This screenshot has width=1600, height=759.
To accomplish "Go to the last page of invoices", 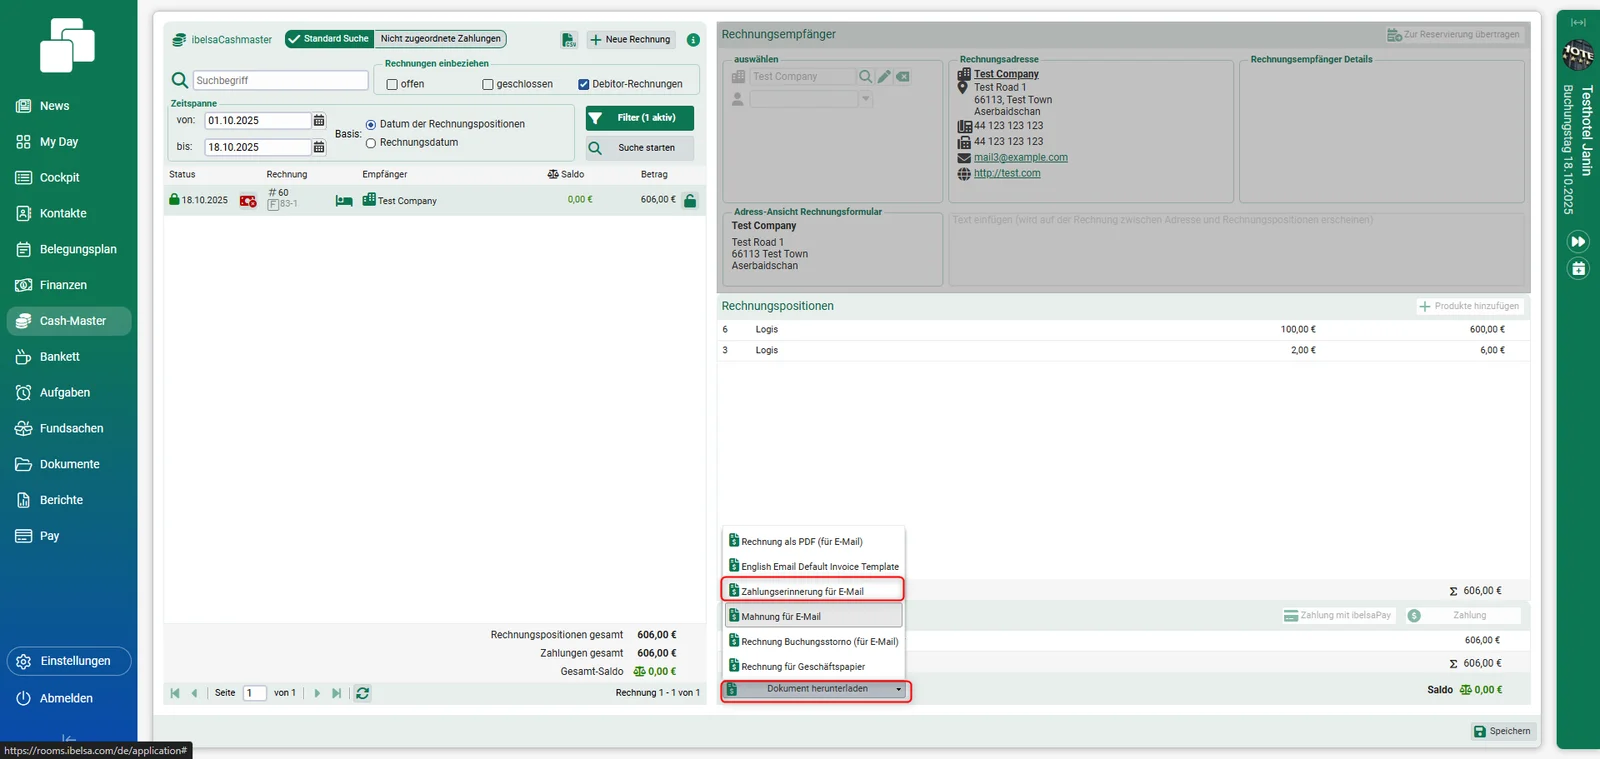I will (x=337, y=693).
